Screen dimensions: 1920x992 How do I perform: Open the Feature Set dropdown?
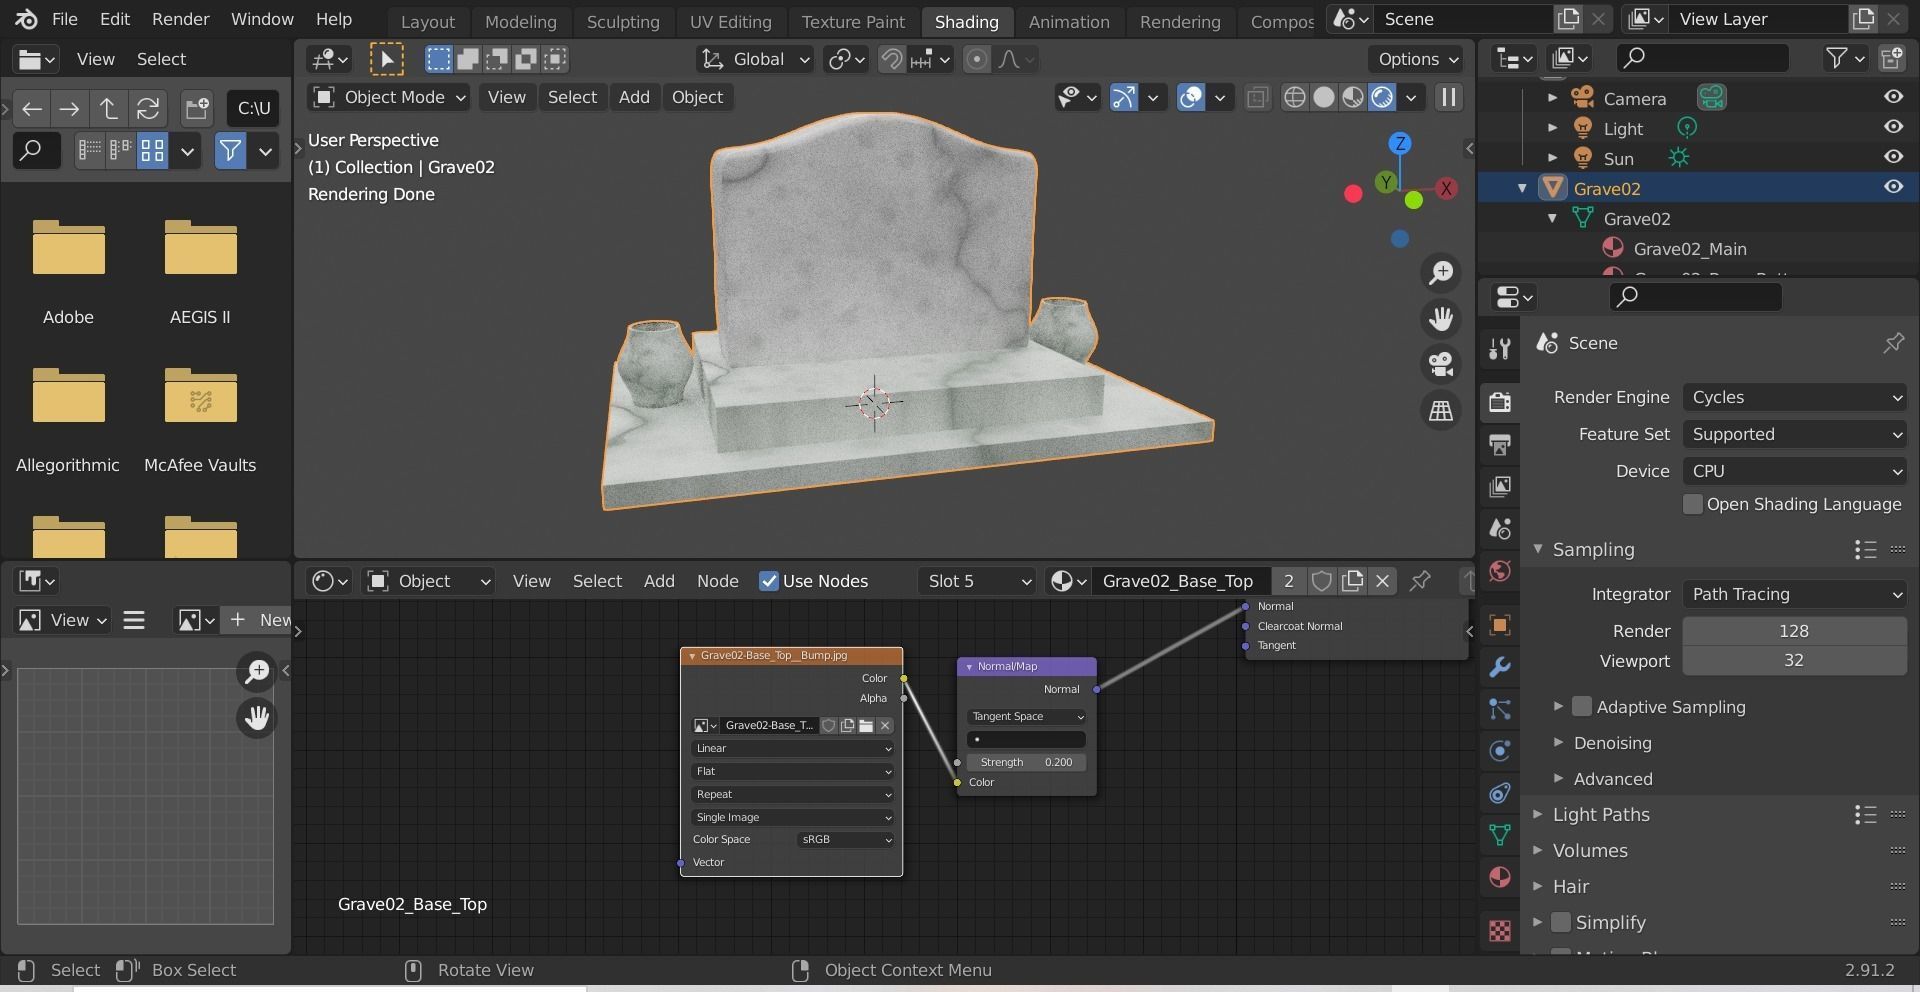click(x=1794, y=434)
